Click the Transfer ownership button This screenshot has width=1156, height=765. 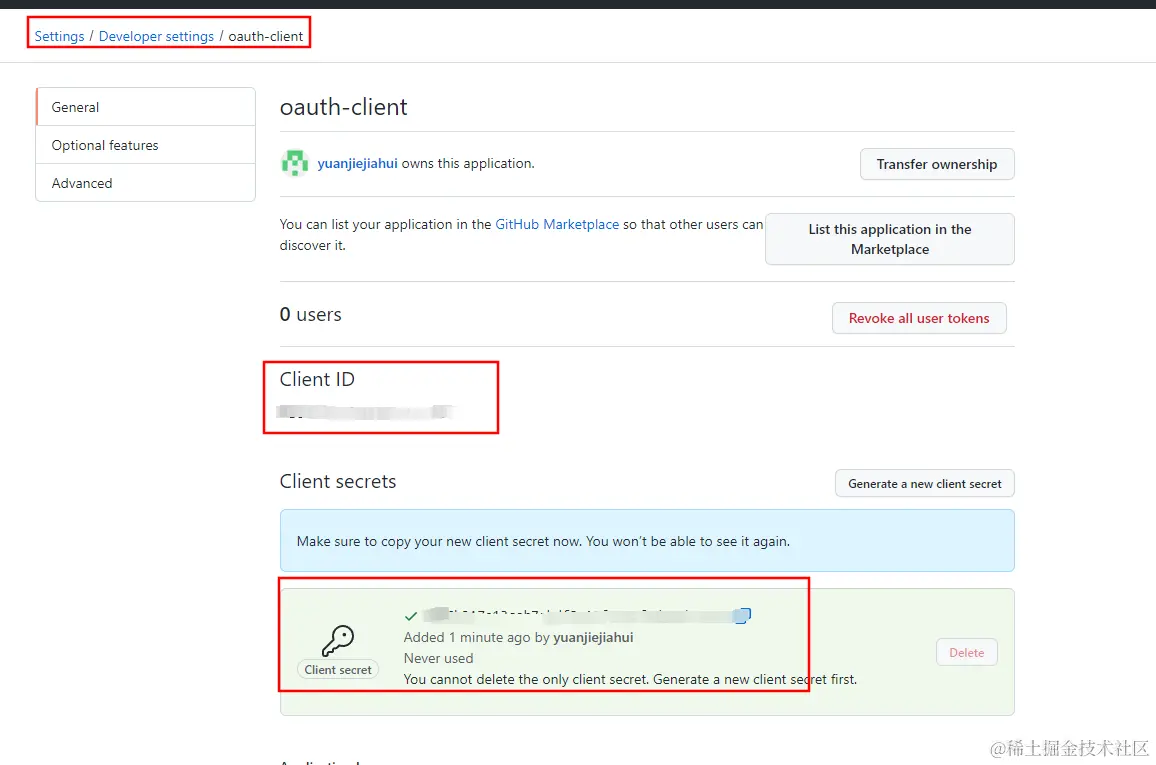click(x=937, y=164)
